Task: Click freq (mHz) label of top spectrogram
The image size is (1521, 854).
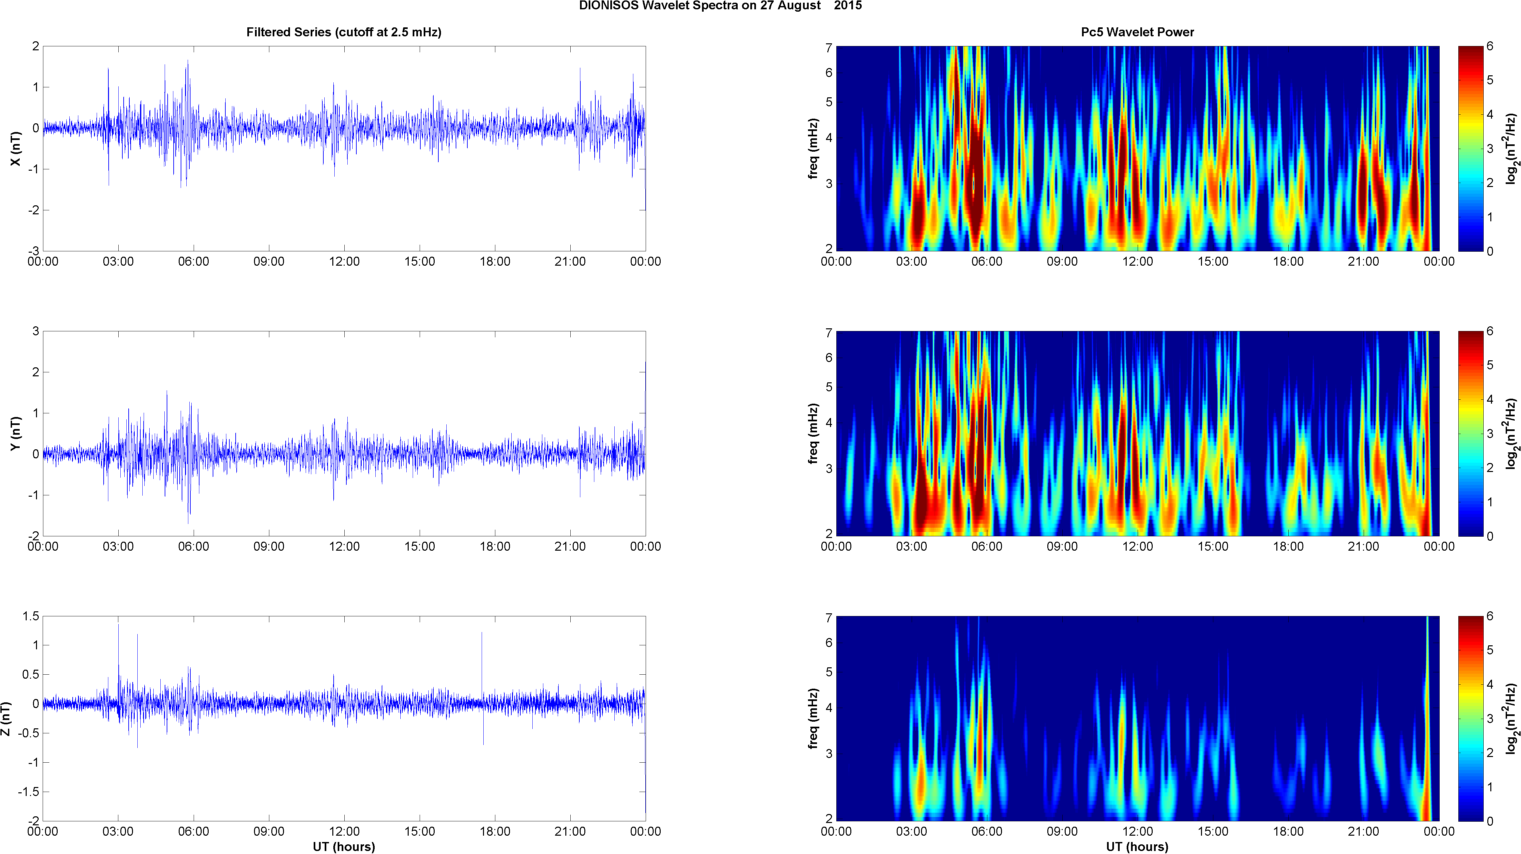Action: click(x=814, y=148)
